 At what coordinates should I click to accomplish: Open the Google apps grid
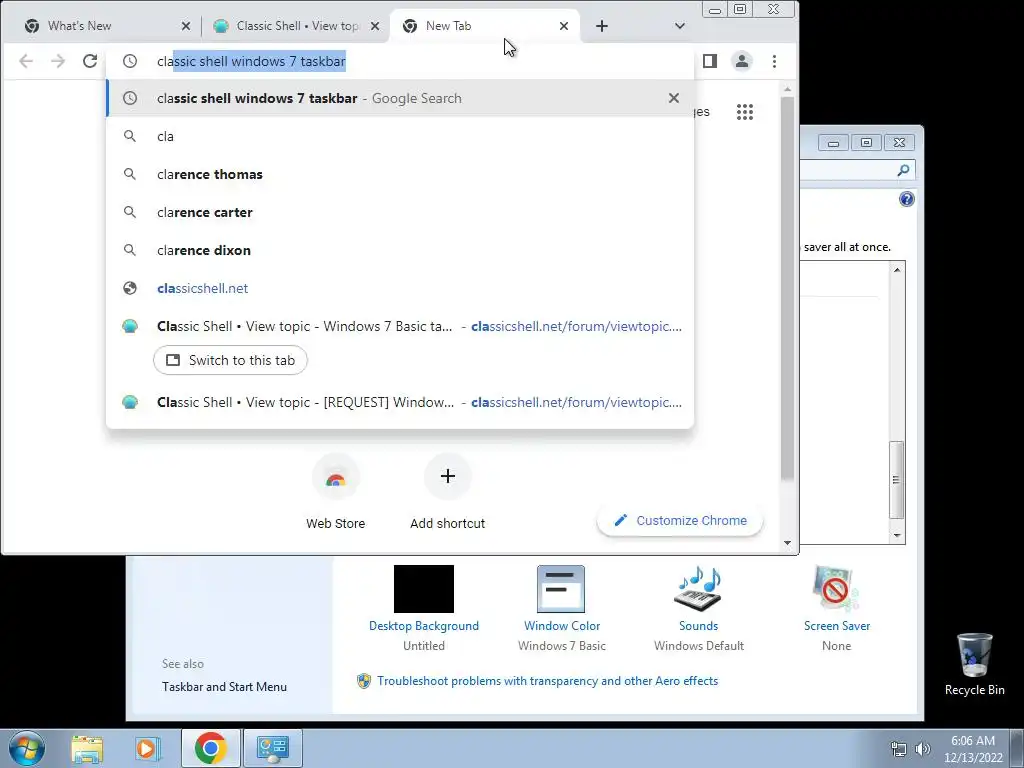click(744, 112)
